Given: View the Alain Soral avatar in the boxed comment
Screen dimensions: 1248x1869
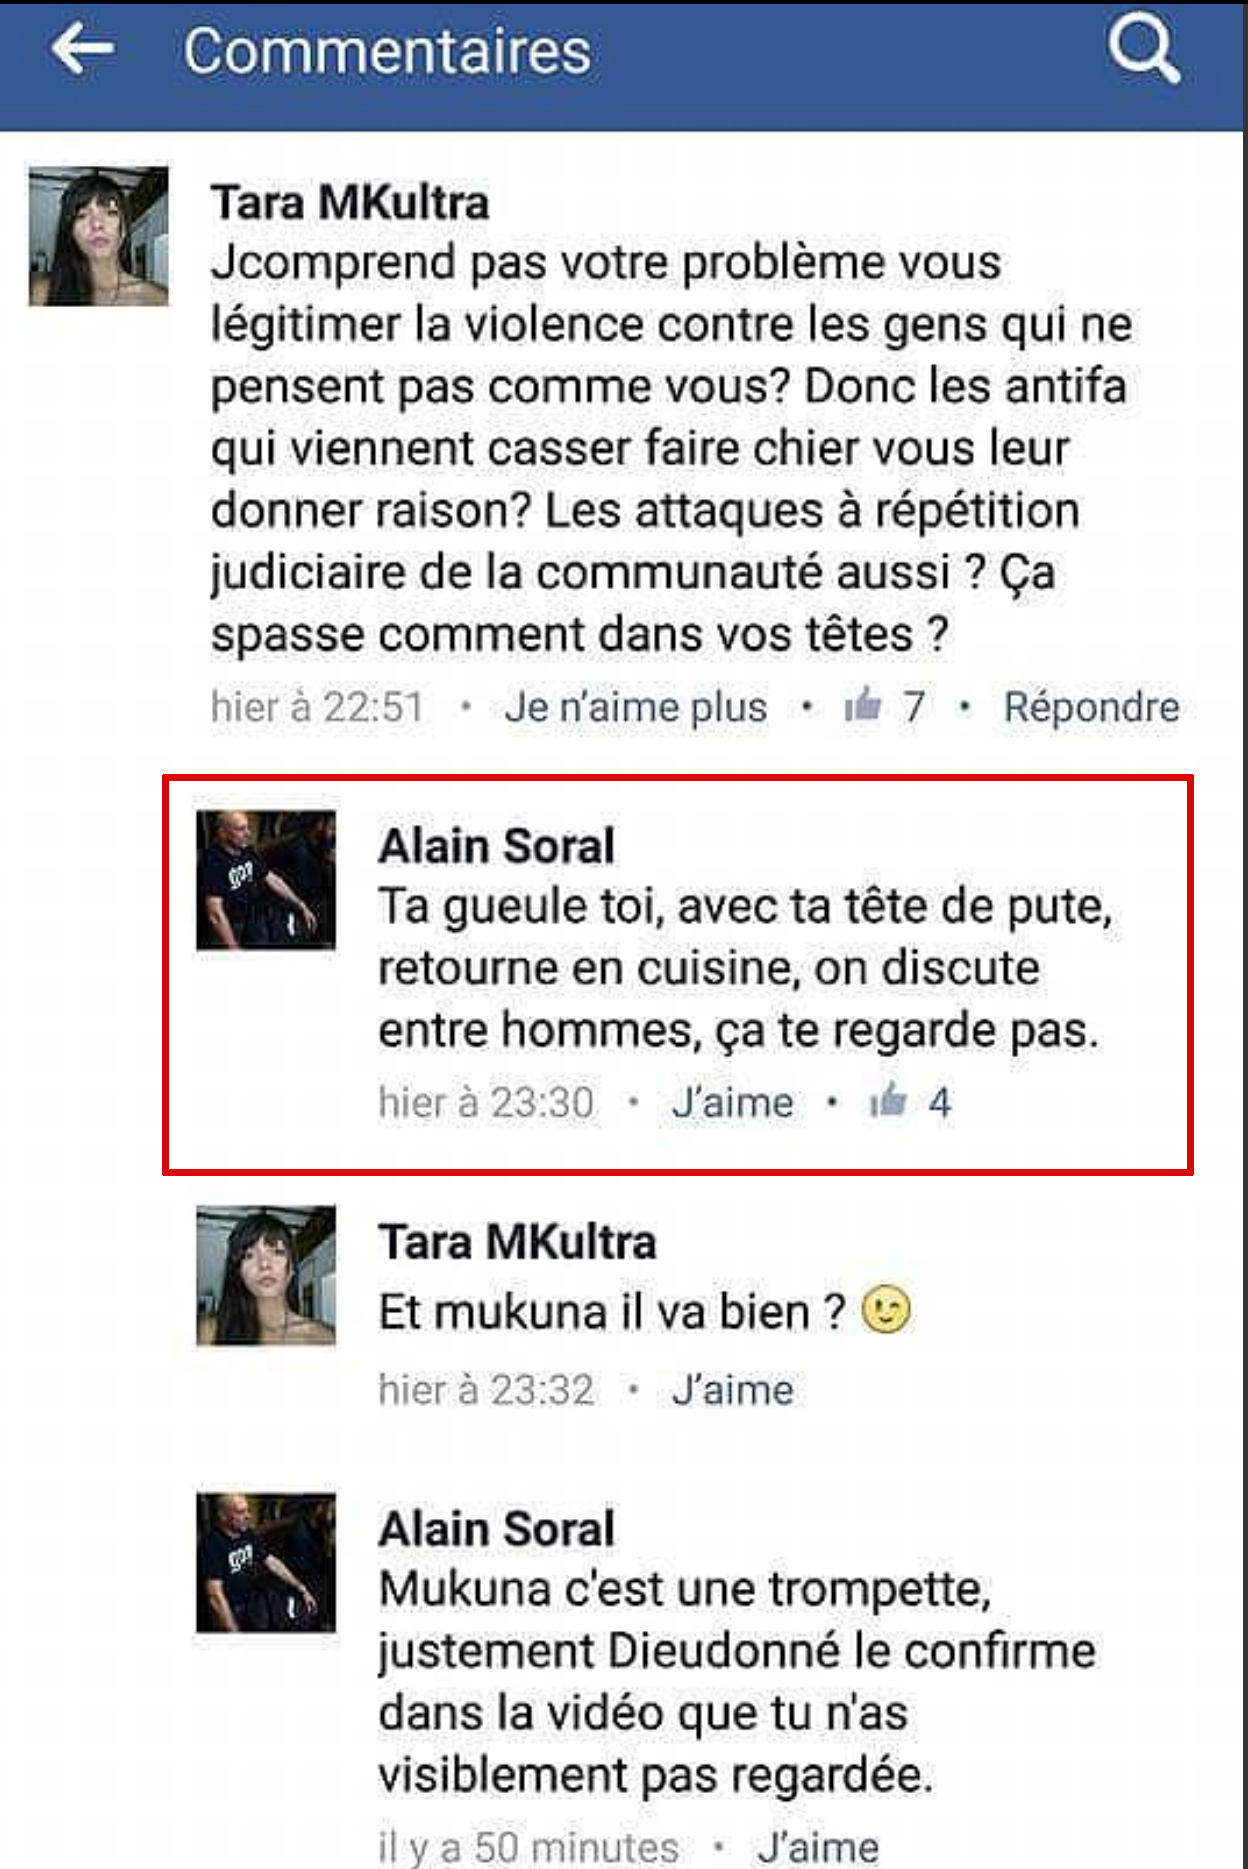Looking at the screenshot, I should (266, 880).
